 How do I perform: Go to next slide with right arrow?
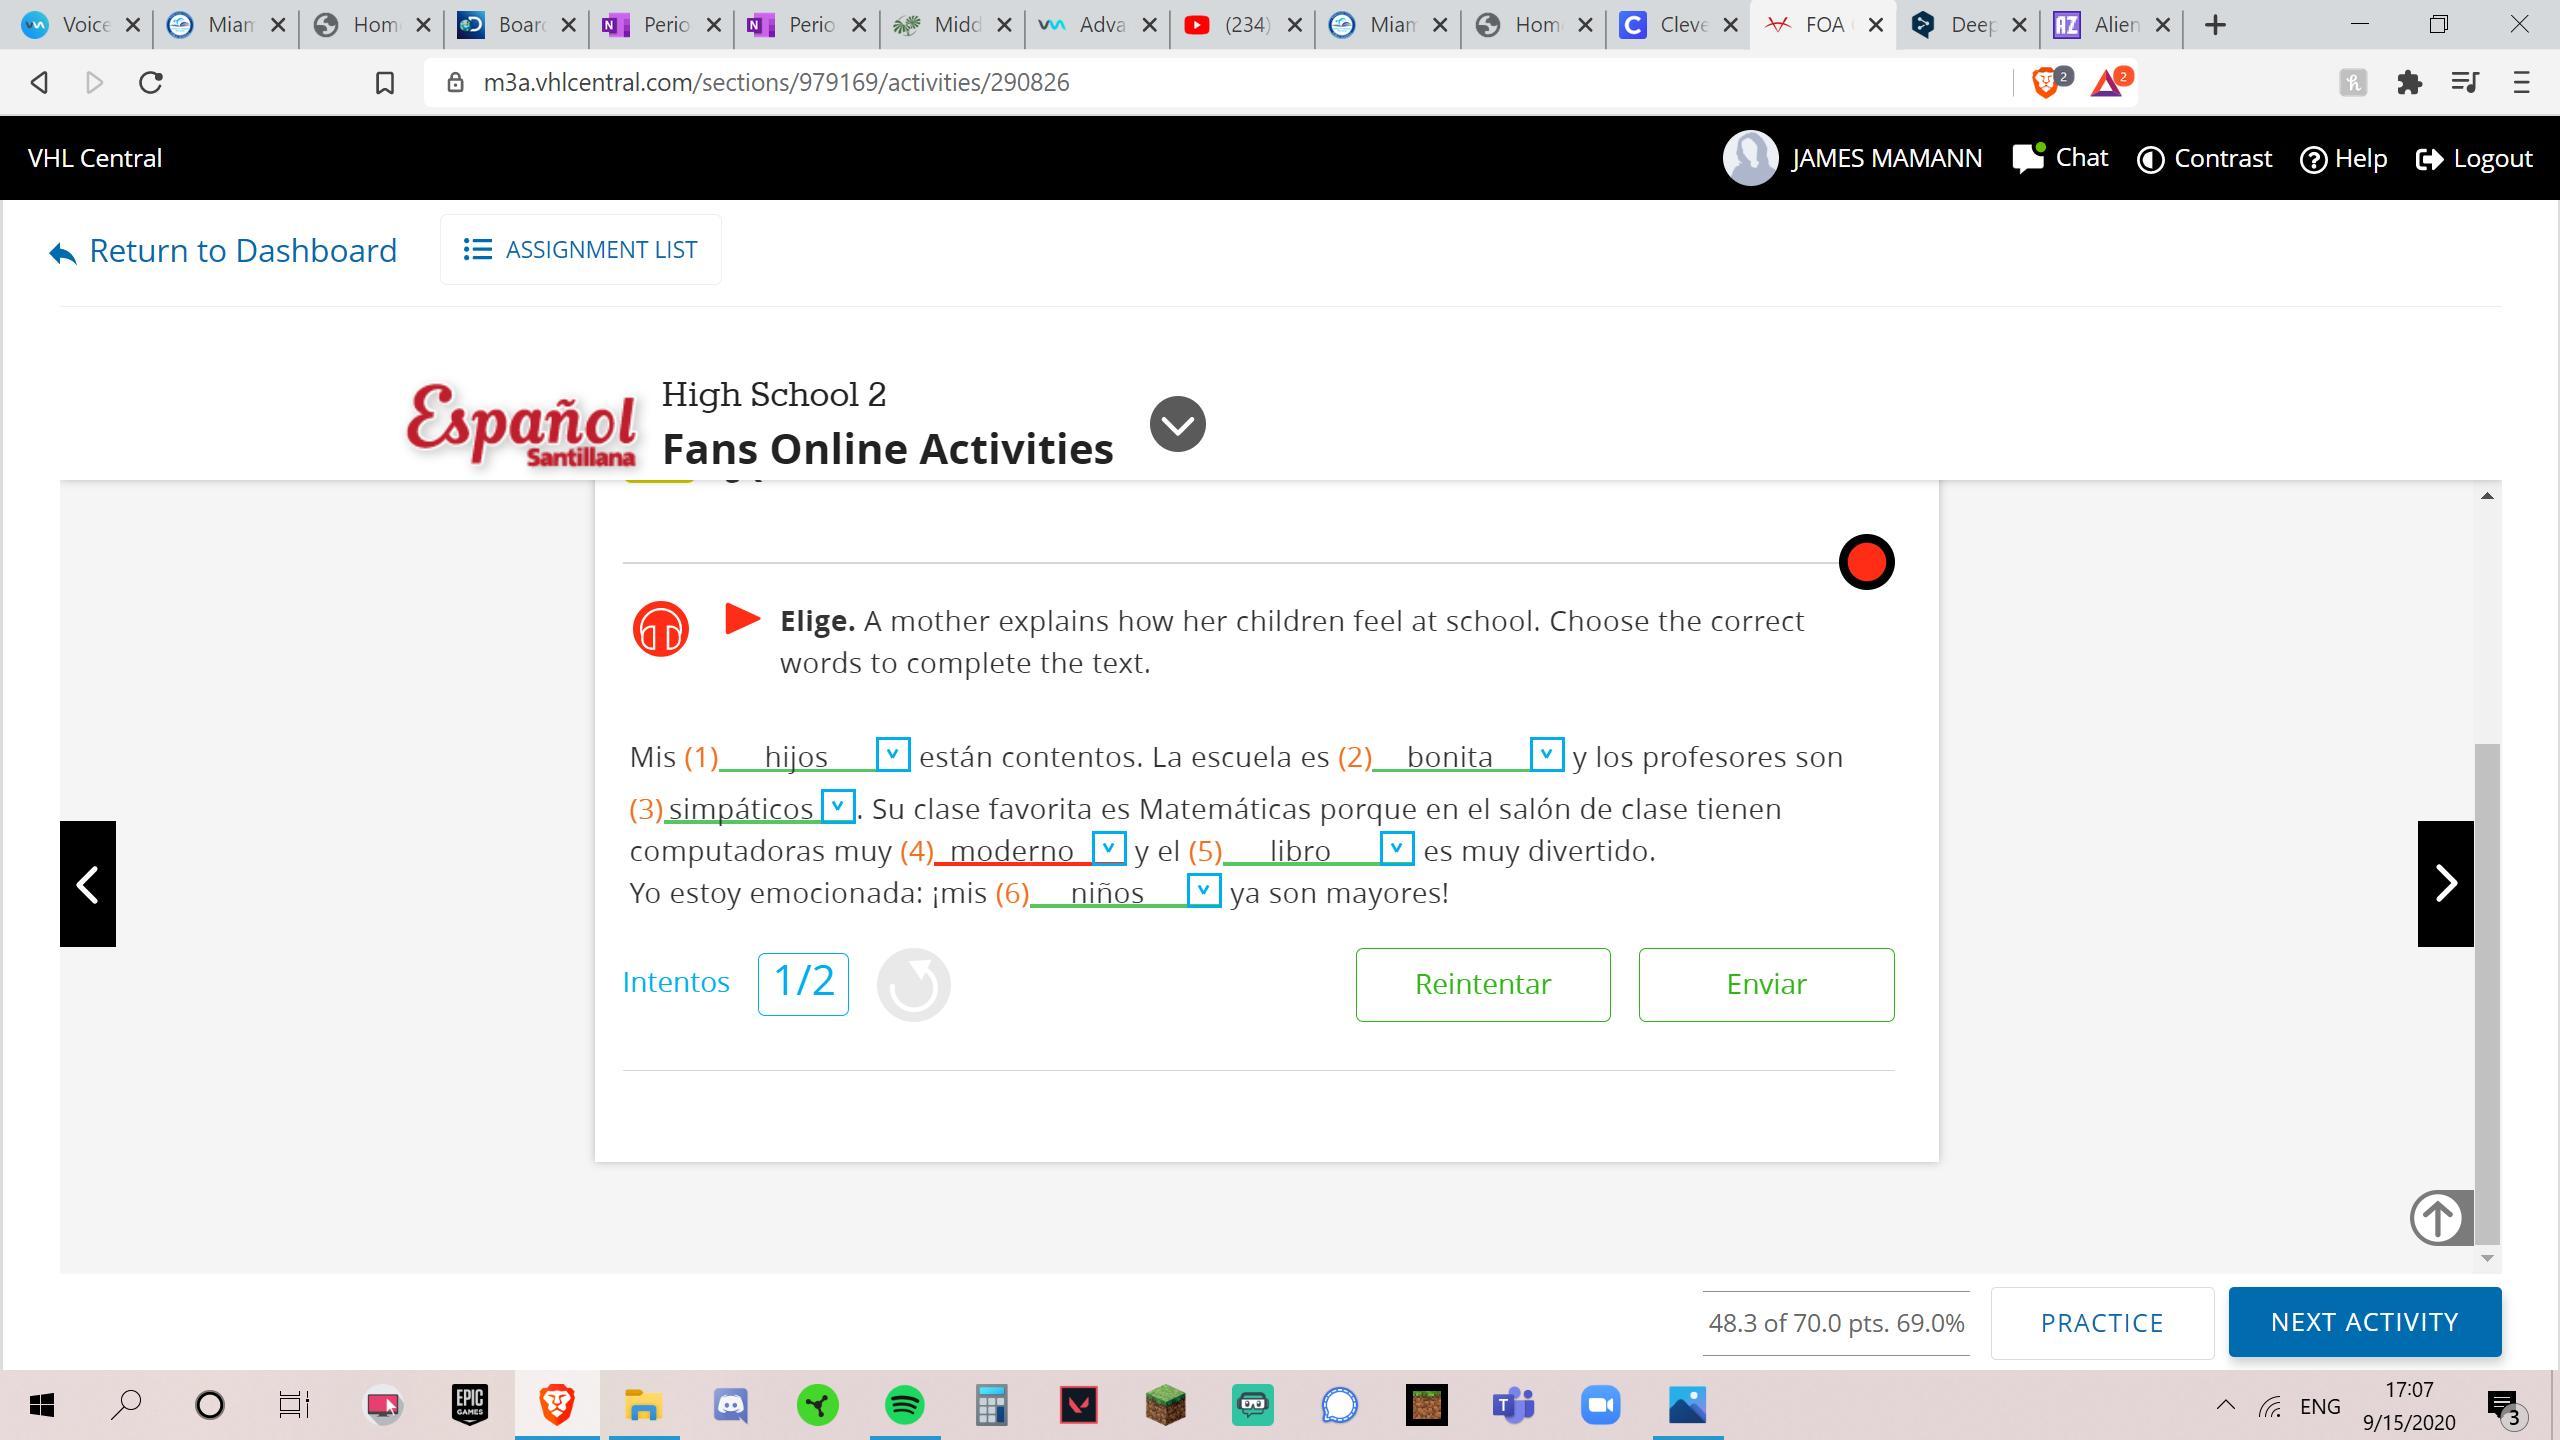tap(2445, 883)
